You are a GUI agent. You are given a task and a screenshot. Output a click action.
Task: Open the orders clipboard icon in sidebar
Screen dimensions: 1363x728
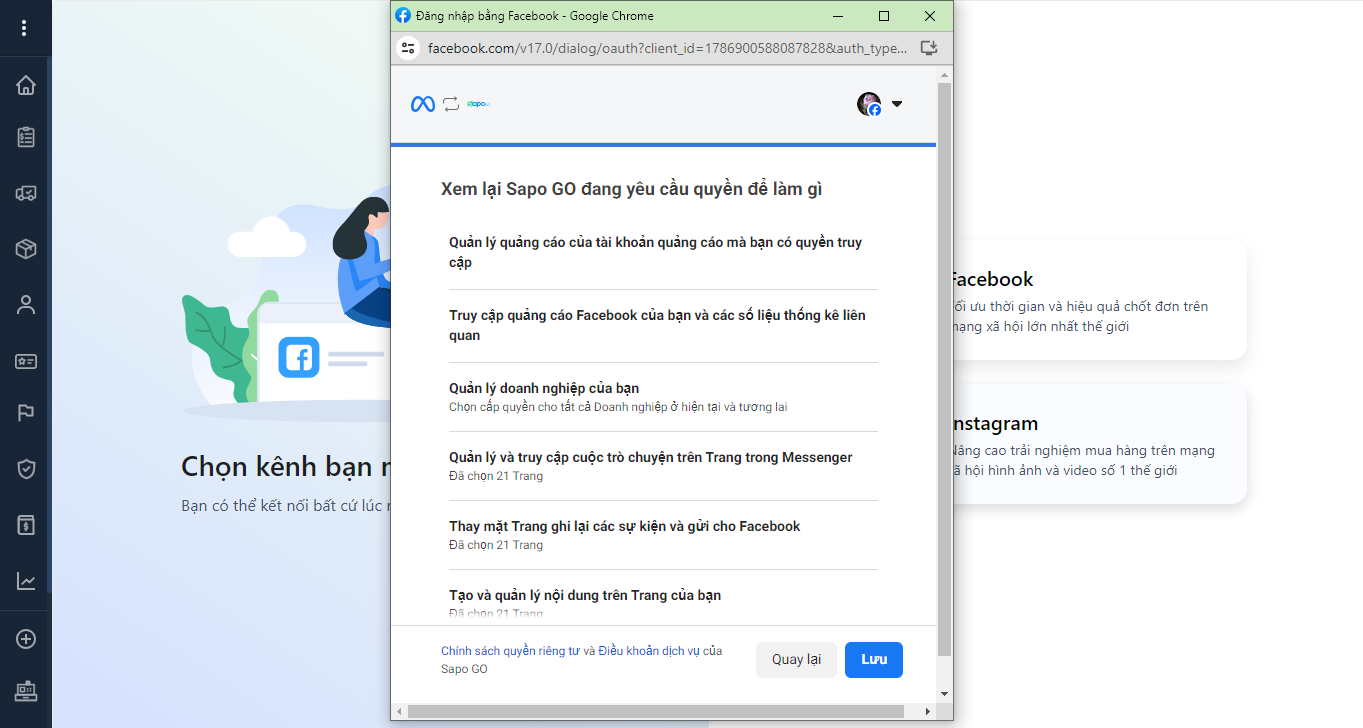[26, 138]
